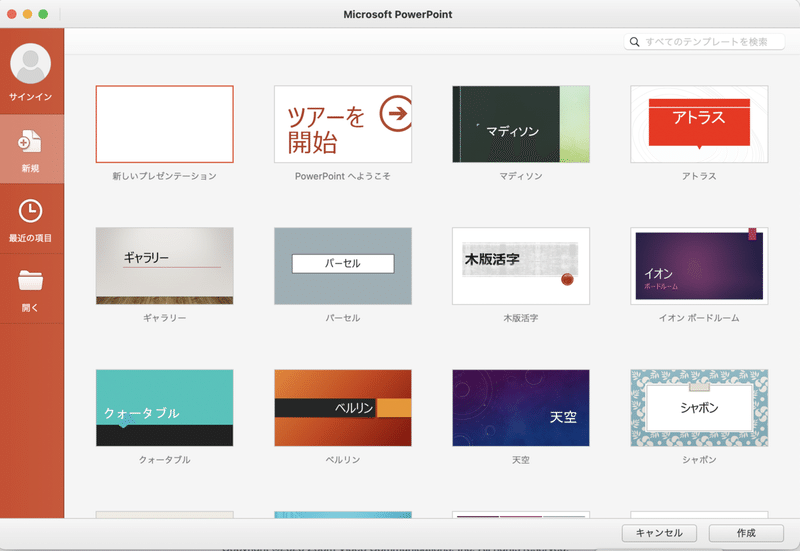Maximize the window with green button
Viewport: 800px width, 551px height.
click(43, 14)
